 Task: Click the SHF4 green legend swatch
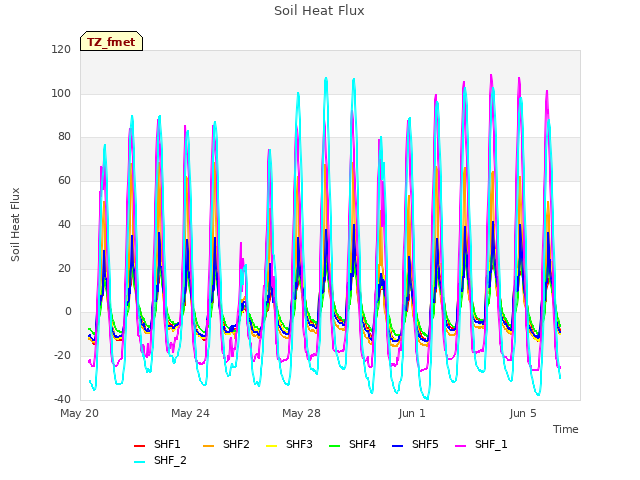[334, 446]
